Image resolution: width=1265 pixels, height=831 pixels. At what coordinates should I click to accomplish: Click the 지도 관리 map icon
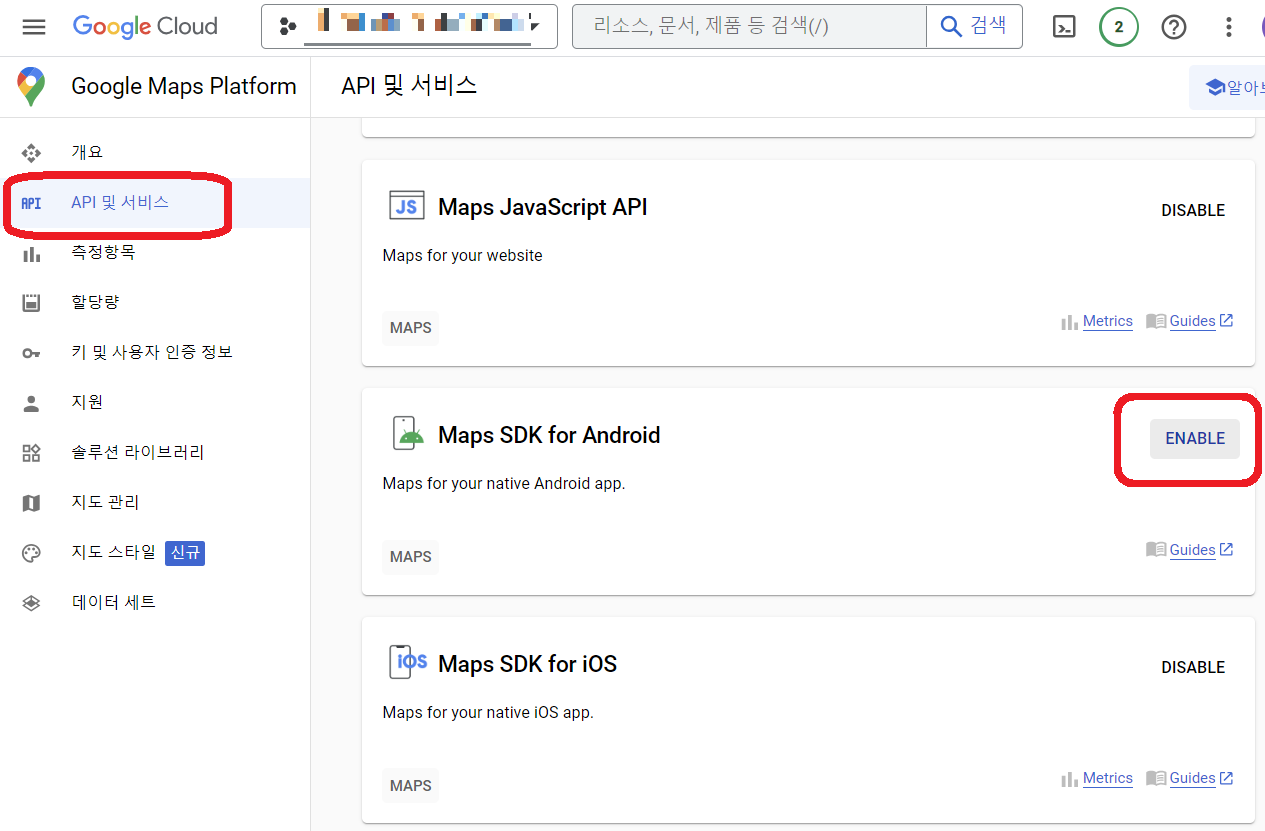pos(31,503)
